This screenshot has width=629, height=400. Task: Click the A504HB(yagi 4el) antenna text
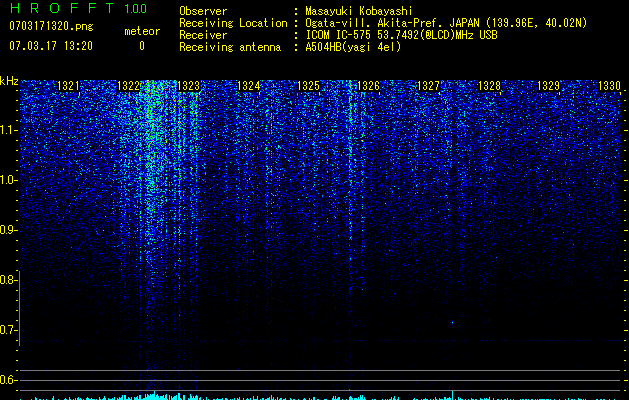353,47
